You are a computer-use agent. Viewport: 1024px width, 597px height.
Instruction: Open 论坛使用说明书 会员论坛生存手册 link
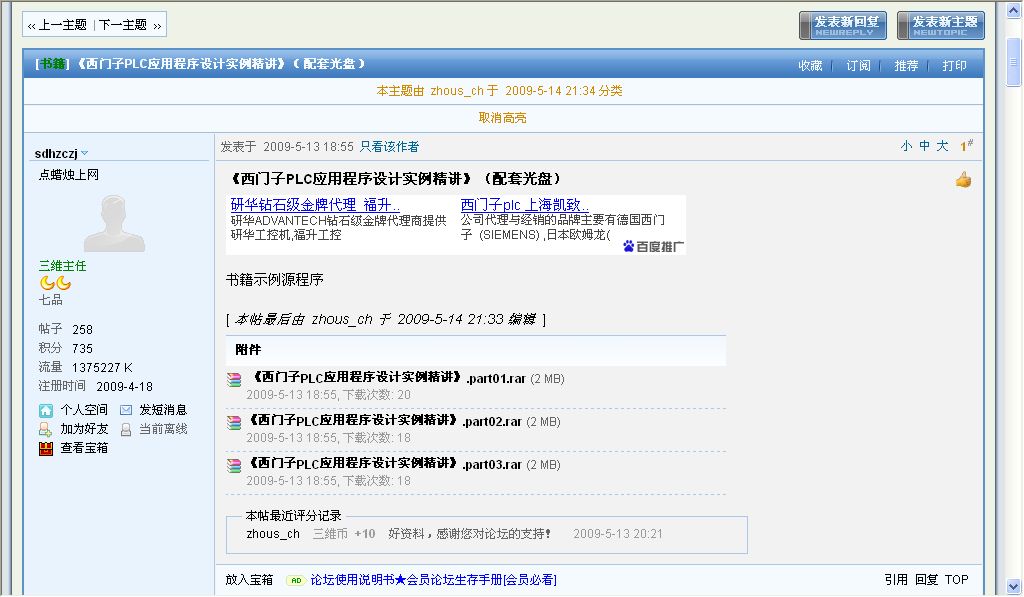click(x=434, y=579)
